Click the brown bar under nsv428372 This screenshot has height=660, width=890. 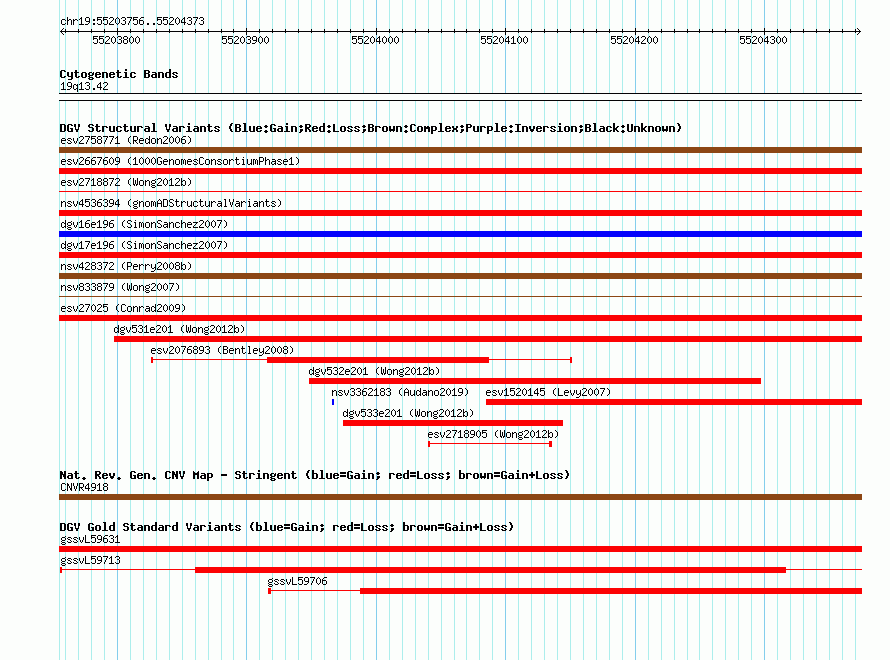click(x=460, y=276)
